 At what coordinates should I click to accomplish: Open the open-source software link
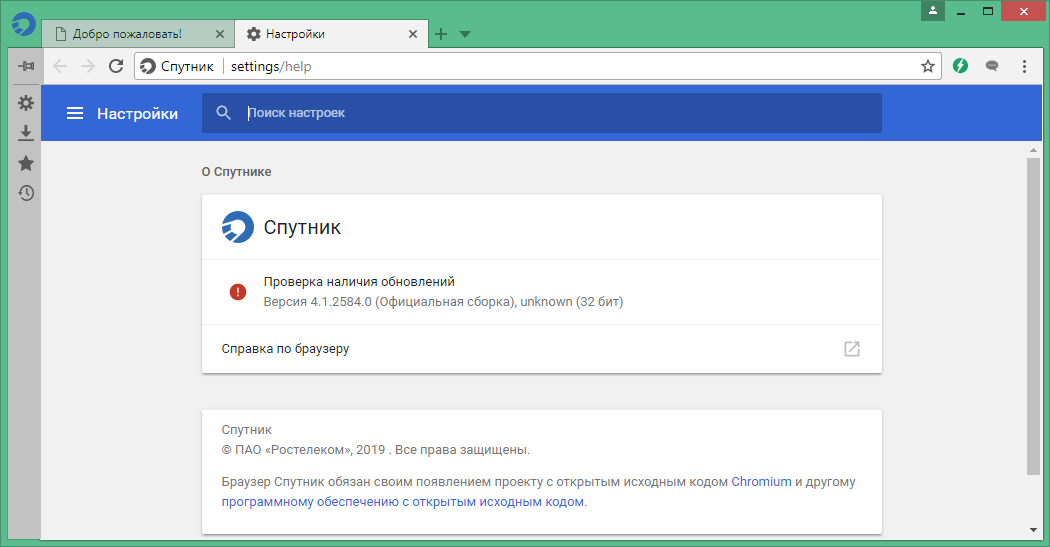click(403, 501)
